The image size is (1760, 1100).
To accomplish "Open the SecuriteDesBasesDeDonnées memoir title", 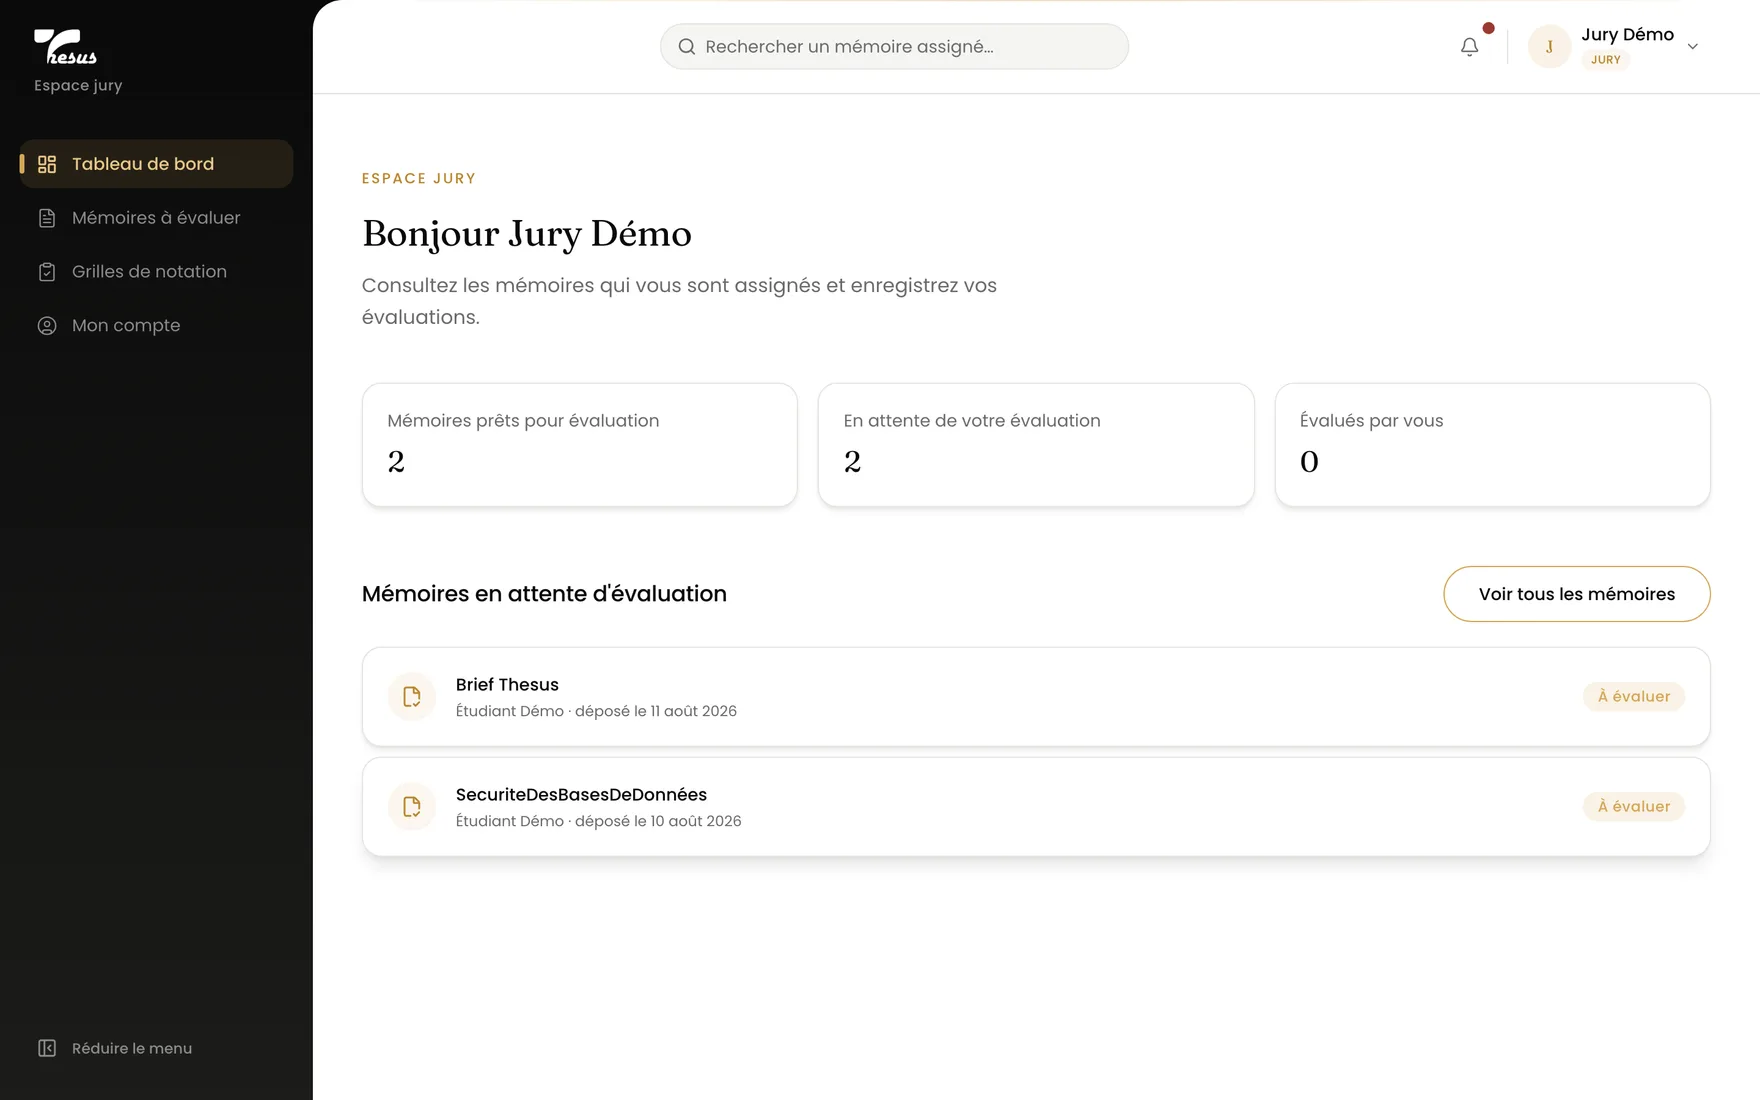I will tap(581, 794).
